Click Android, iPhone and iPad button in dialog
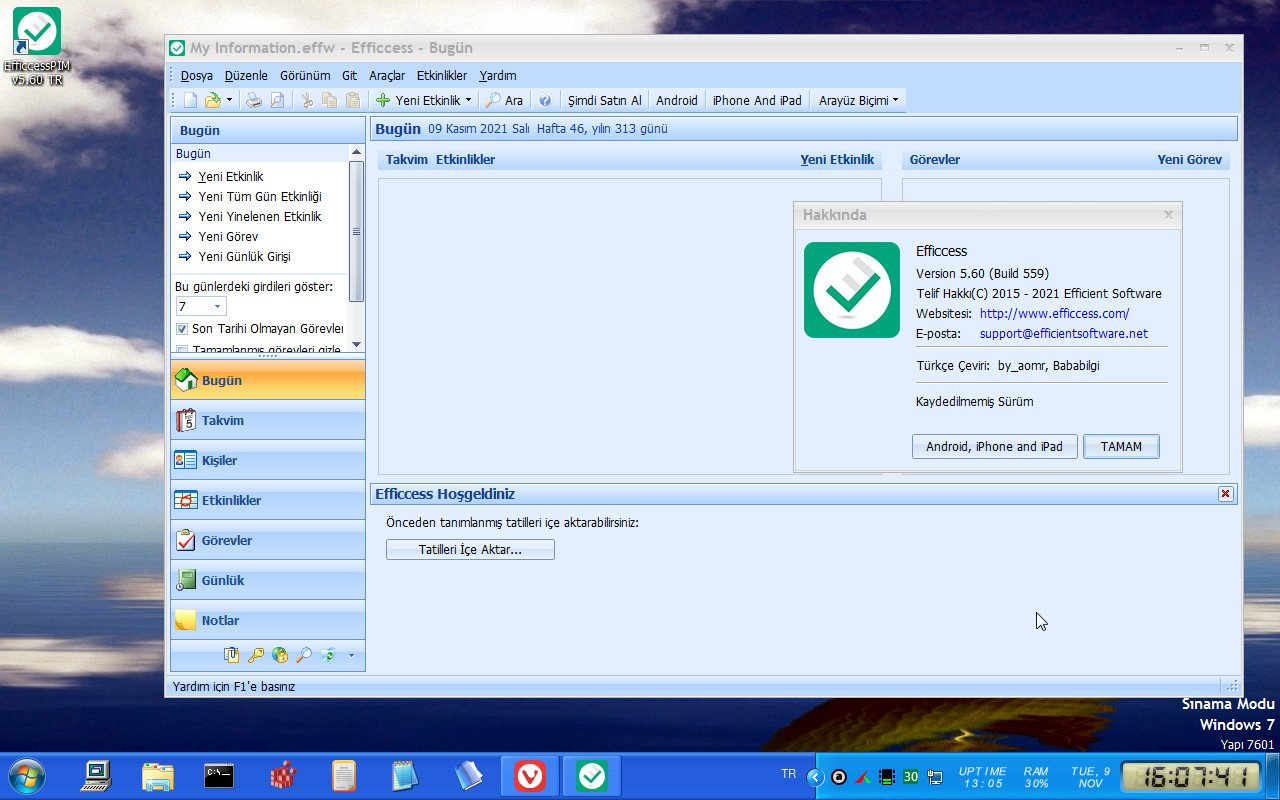The image size is (1280, 800). pyautogui.click(x=994, y=447)
